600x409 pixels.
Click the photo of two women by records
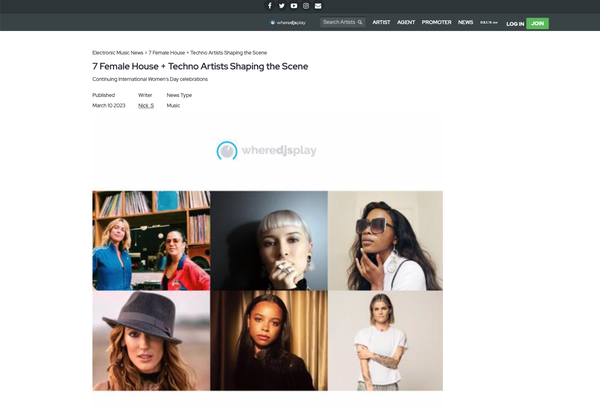(x=151, y=240)
